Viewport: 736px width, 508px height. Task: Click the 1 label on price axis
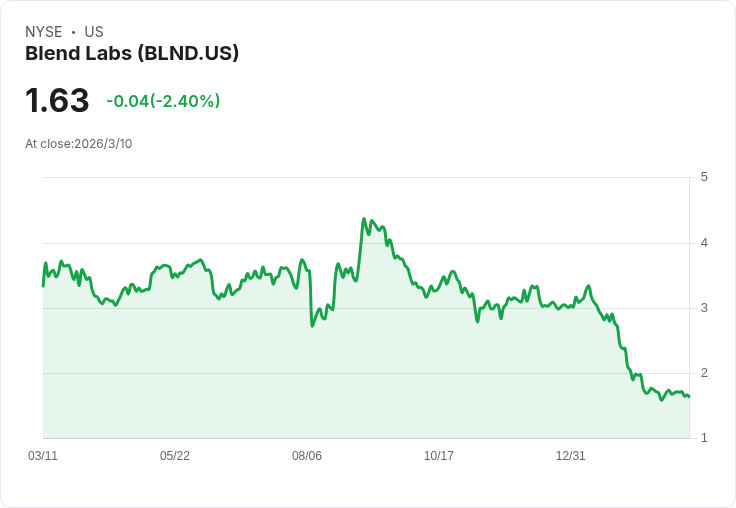(x=704, y=437)
